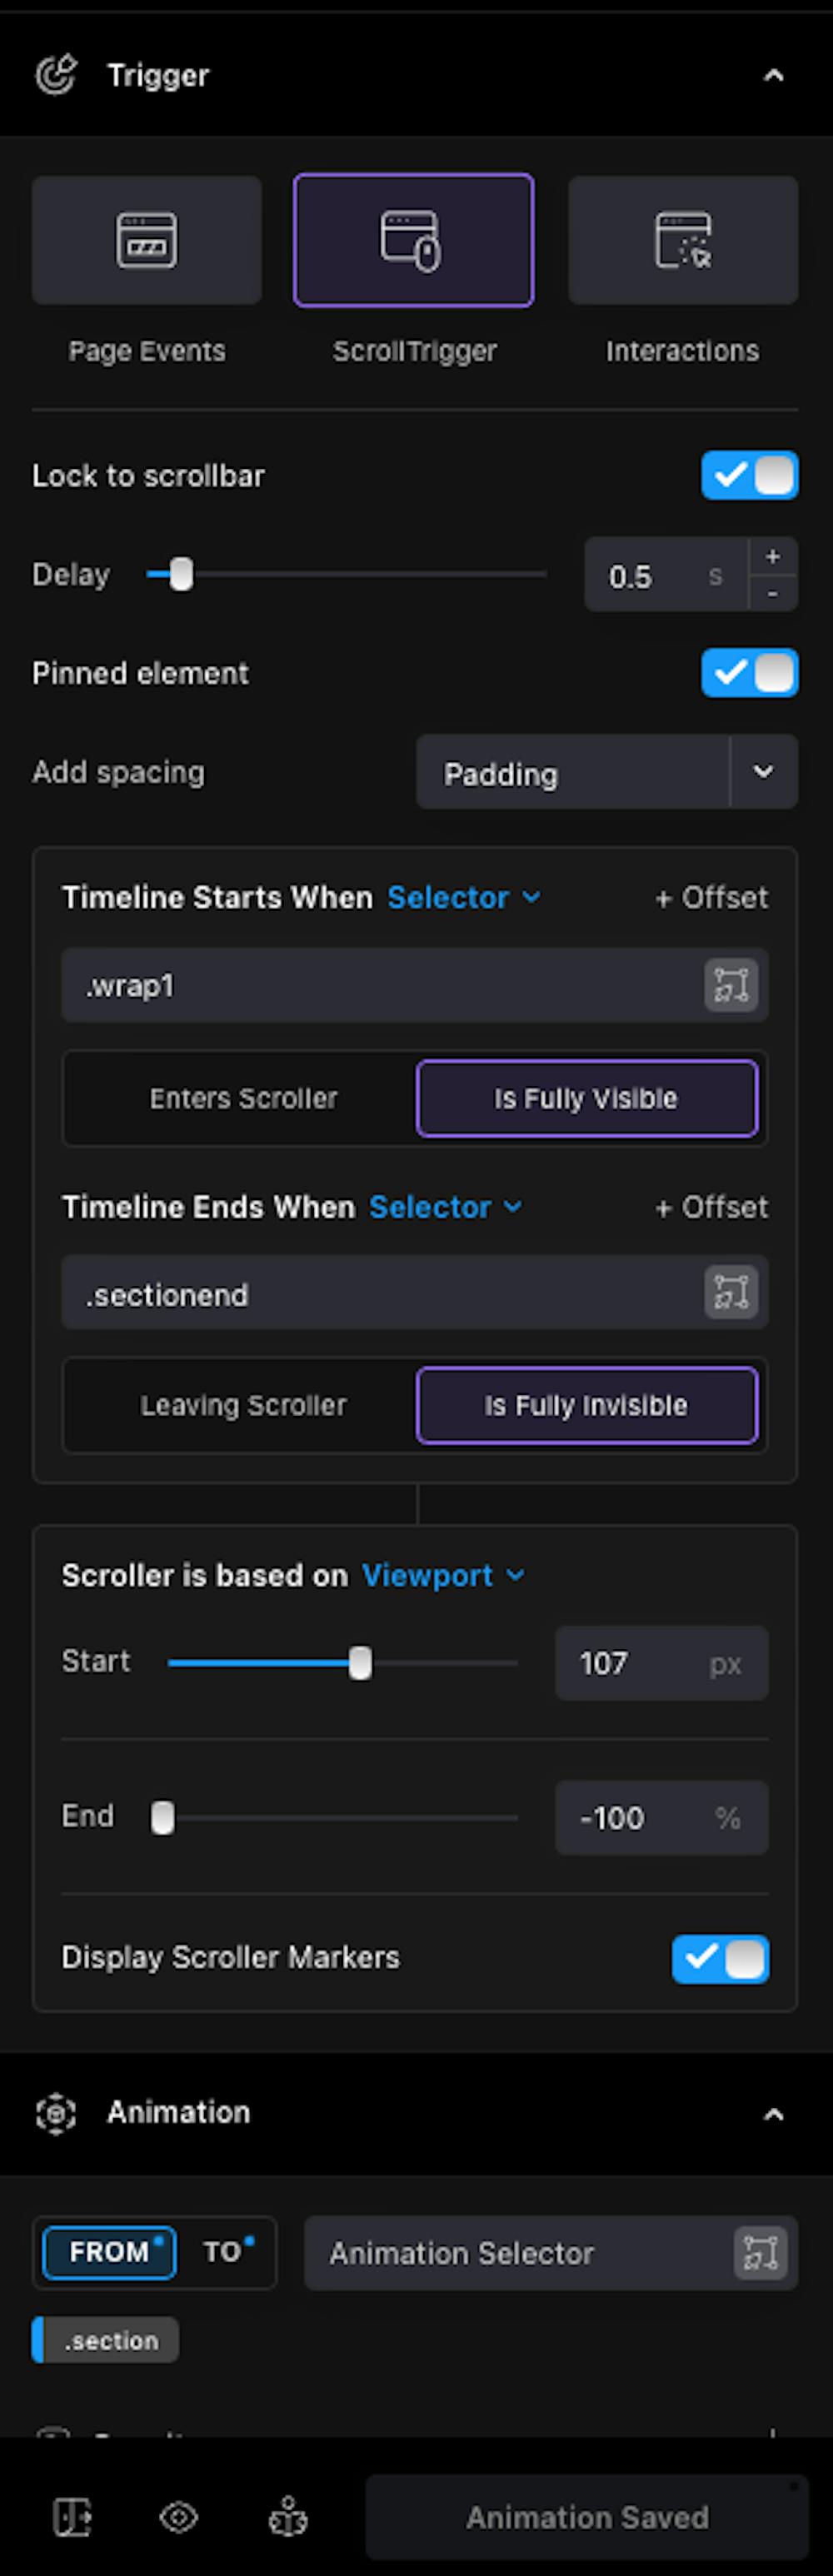Click the Start value input showing 107

pos(630,1663)
